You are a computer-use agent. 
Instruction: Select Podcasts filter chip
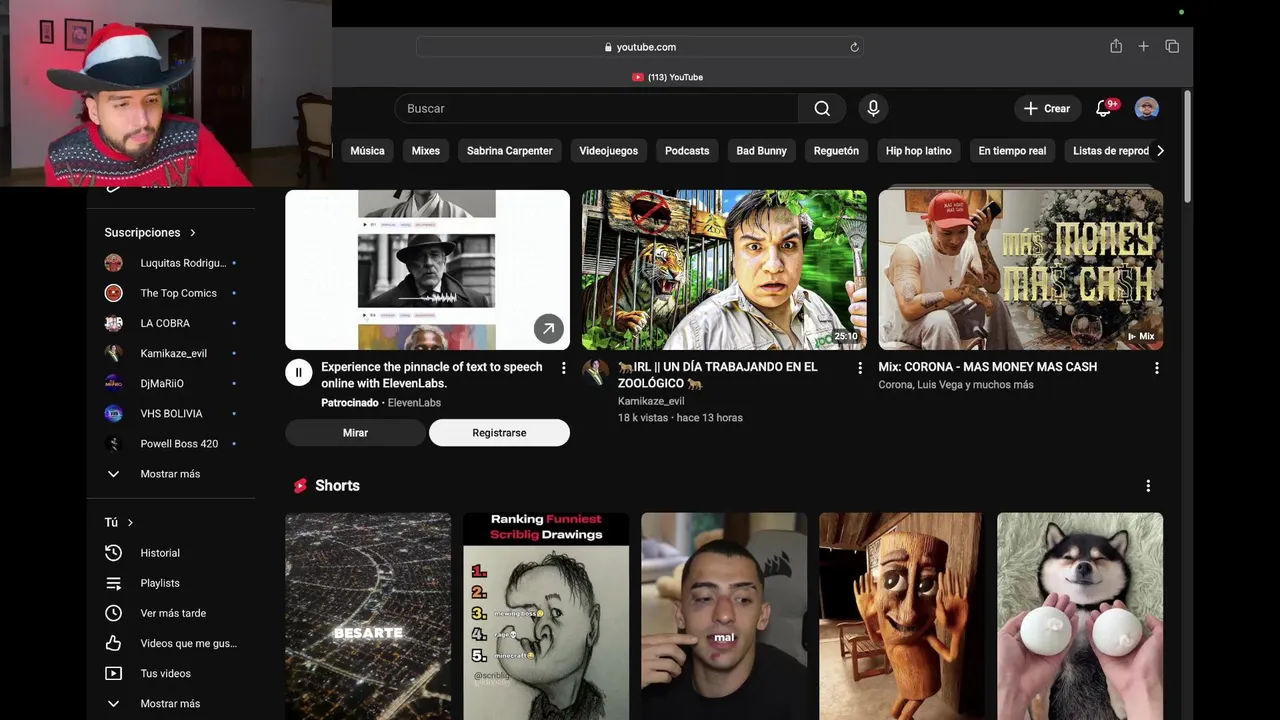point(687,151)
